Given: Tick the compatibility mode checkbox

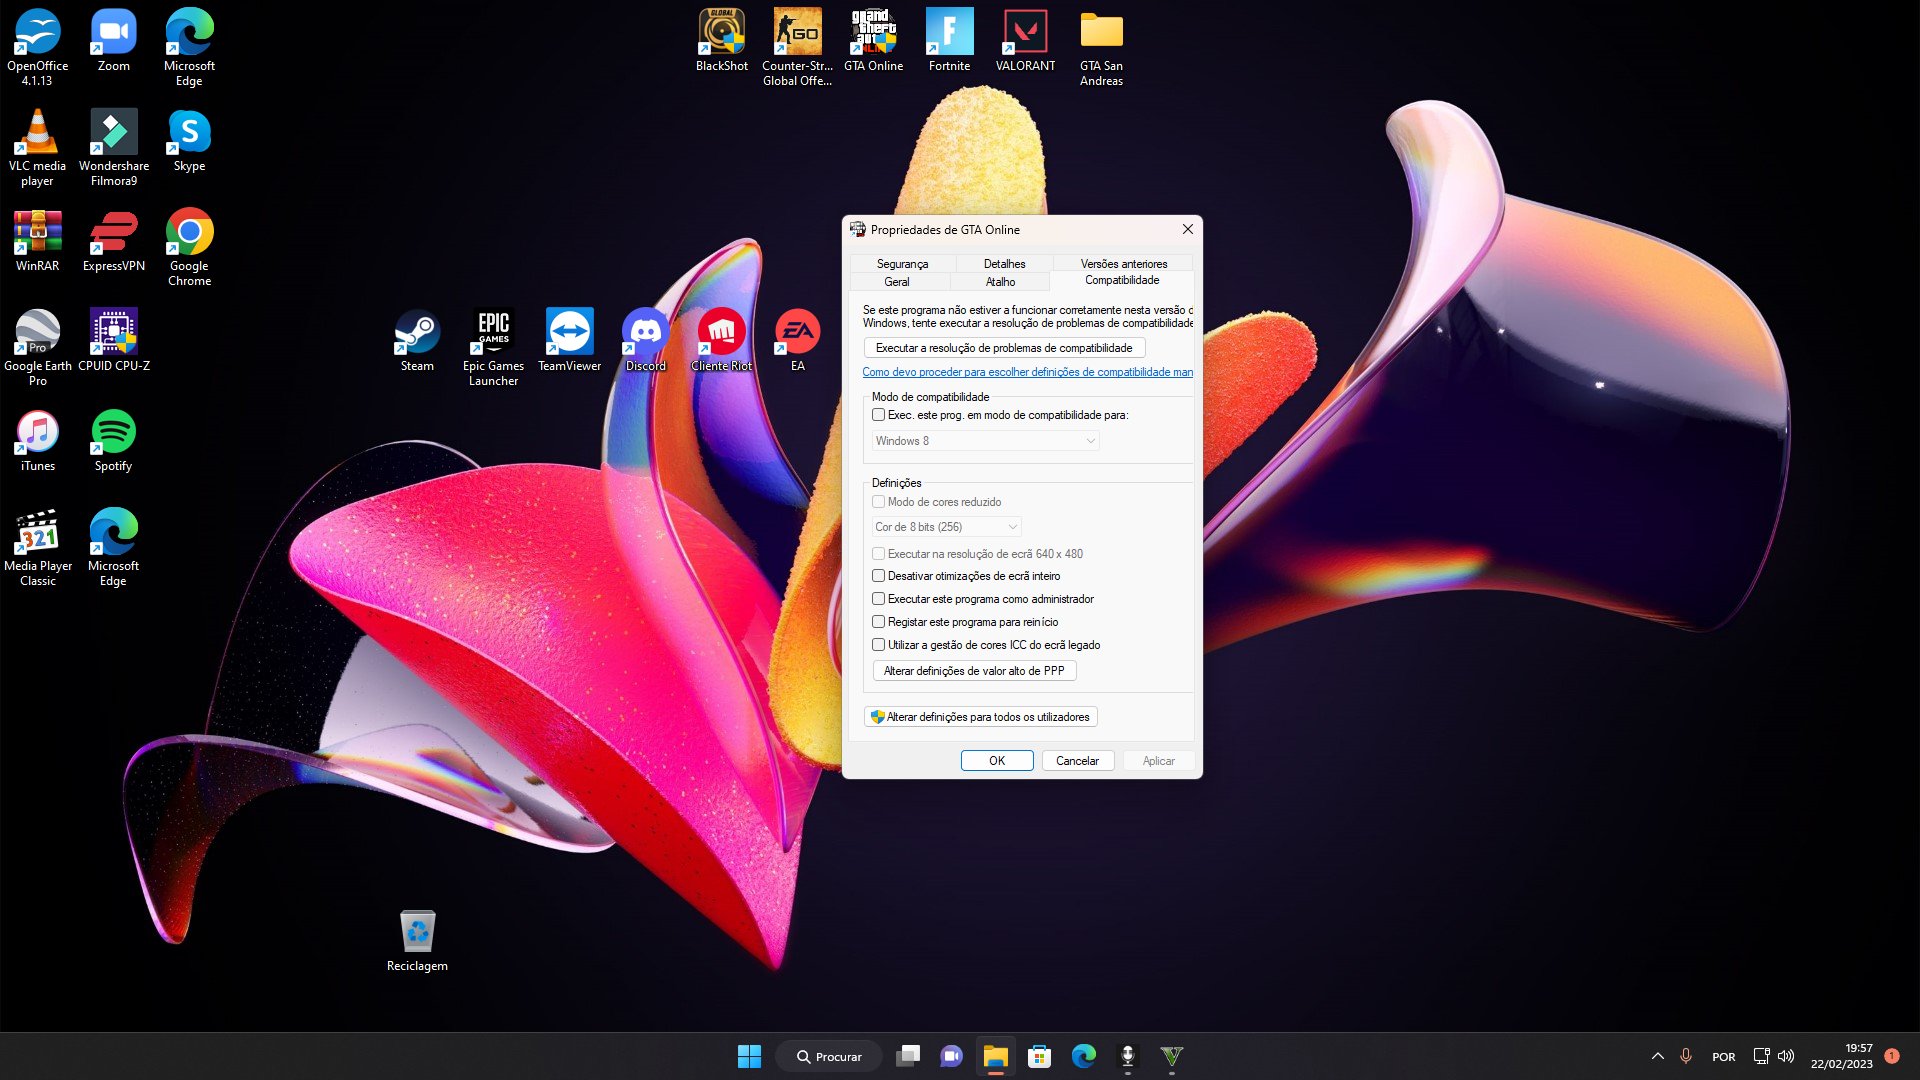Looking at the screenshot, I should tap(879, 415).
